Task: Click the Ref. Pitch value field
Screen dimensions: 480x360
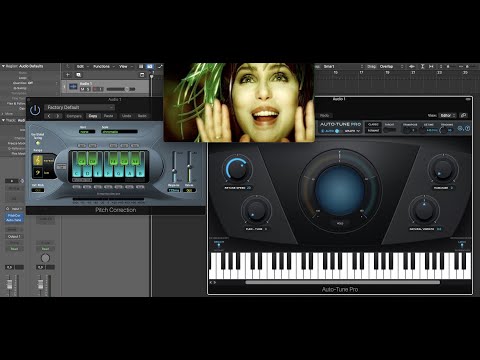Action: pyautogui.click(x=38, y=190)
